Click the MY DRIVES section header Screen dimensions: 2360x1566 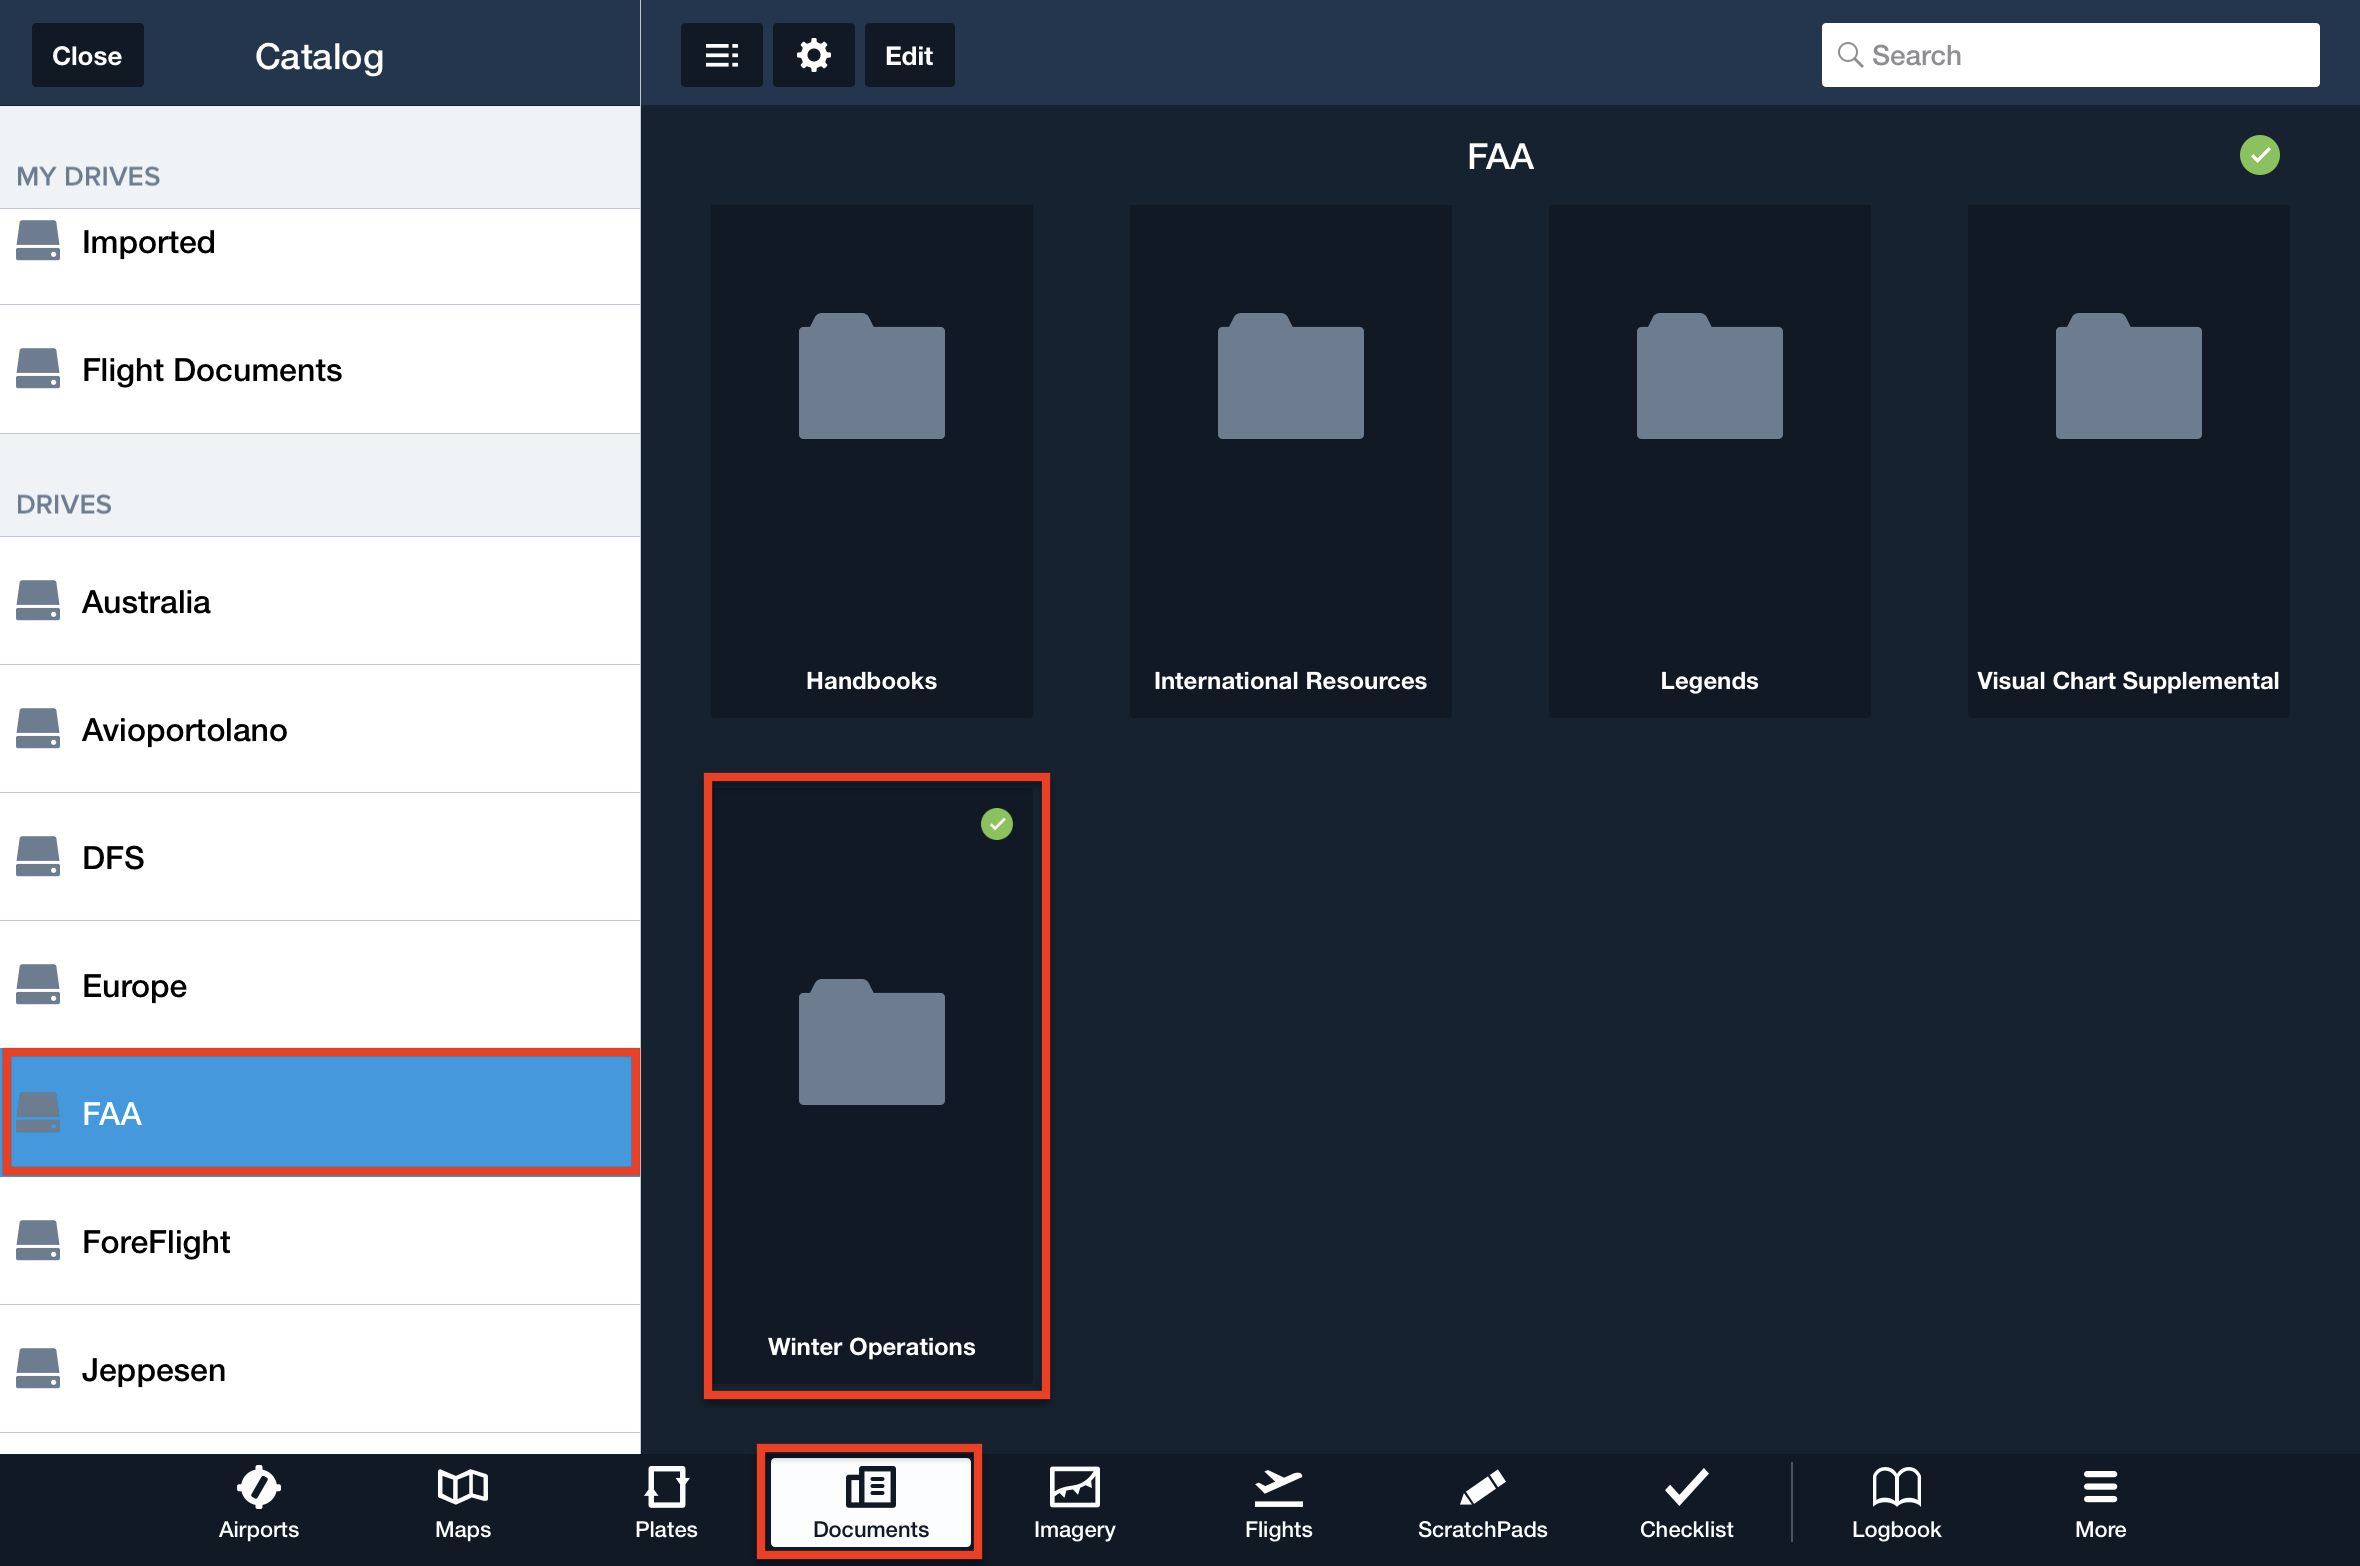click(88, 177)
